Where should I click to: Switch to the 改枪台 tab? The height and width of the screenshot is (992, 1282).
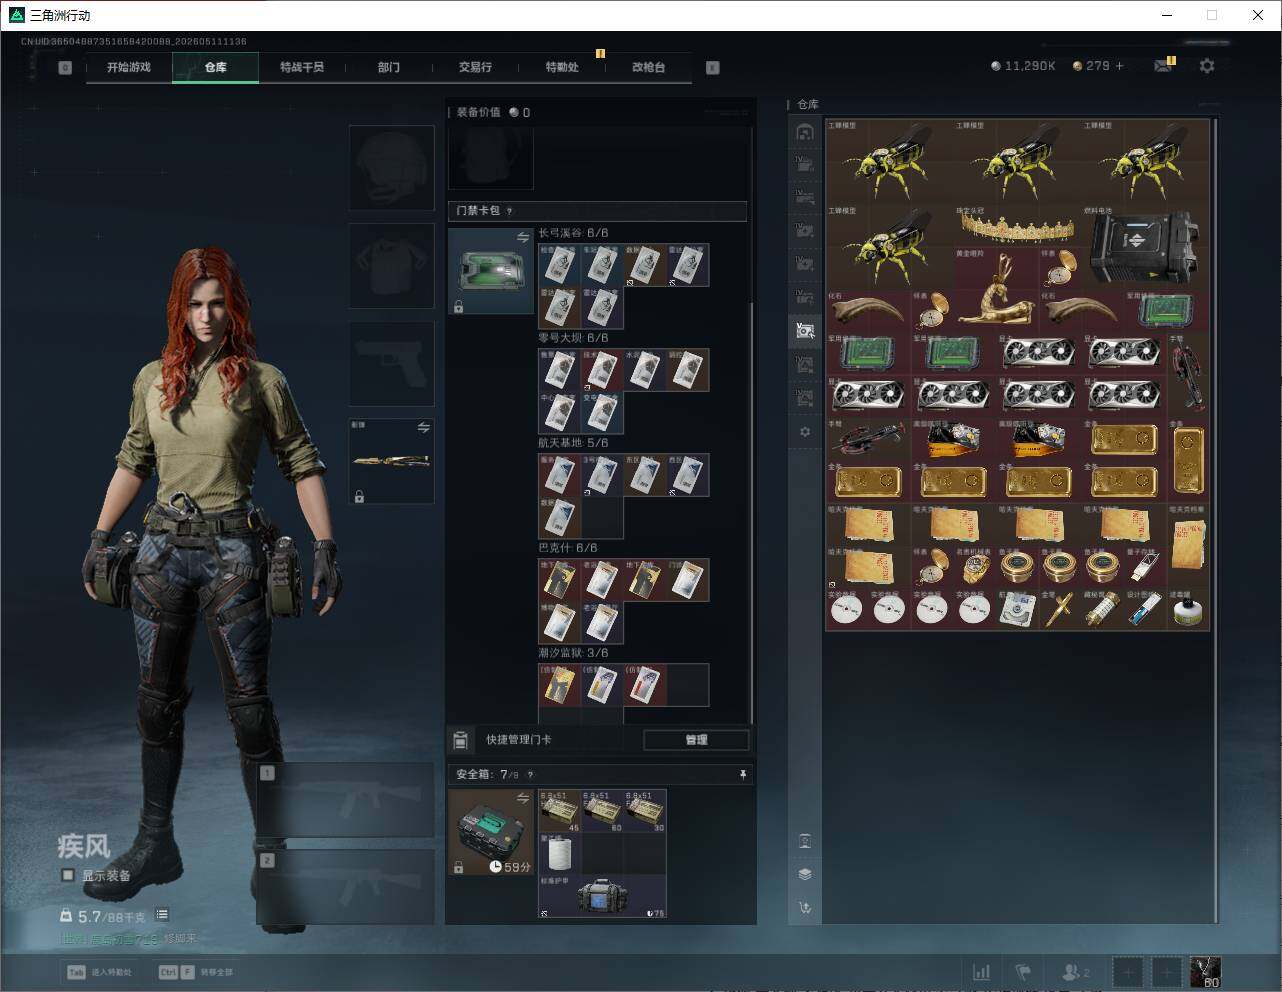pos(648,67)
